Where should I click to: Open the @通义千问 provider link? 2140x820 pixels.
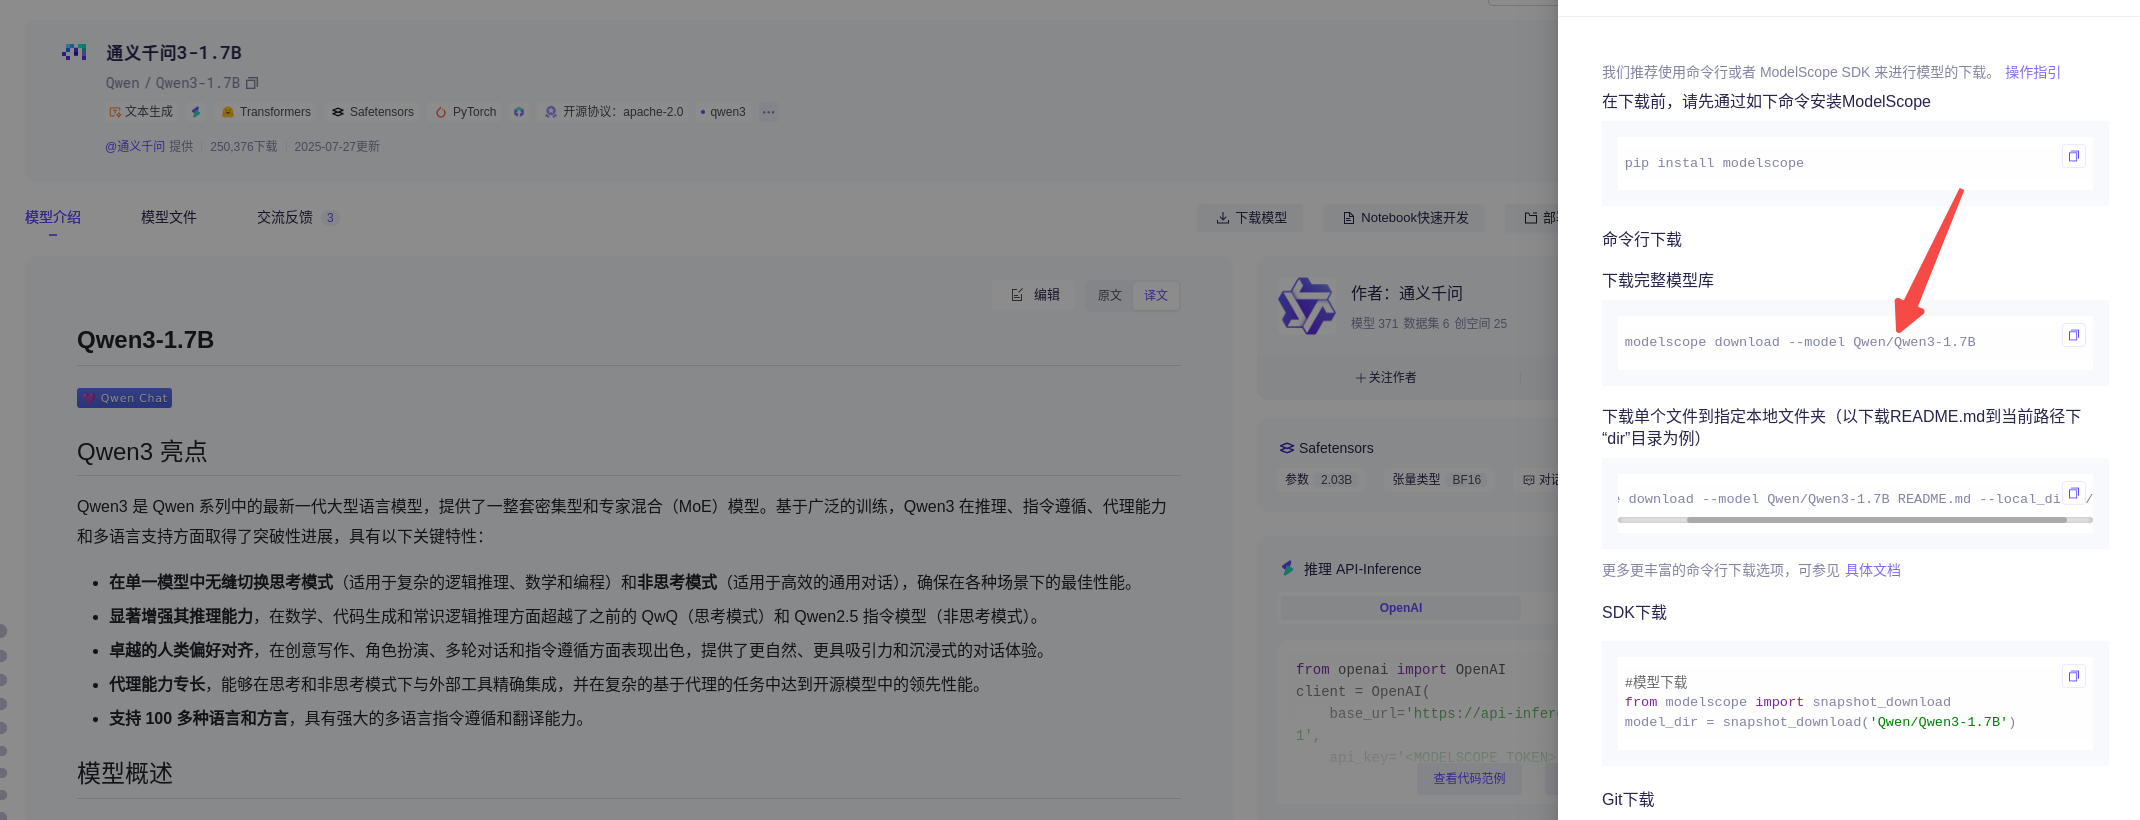point(135,146)
